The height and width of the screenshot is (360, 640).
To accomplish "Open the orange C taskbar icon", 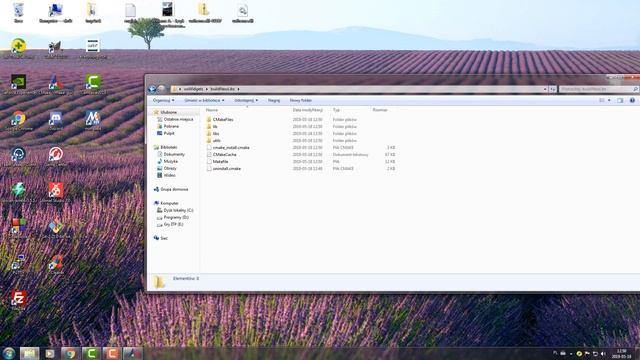I will [x=112, y=353].
